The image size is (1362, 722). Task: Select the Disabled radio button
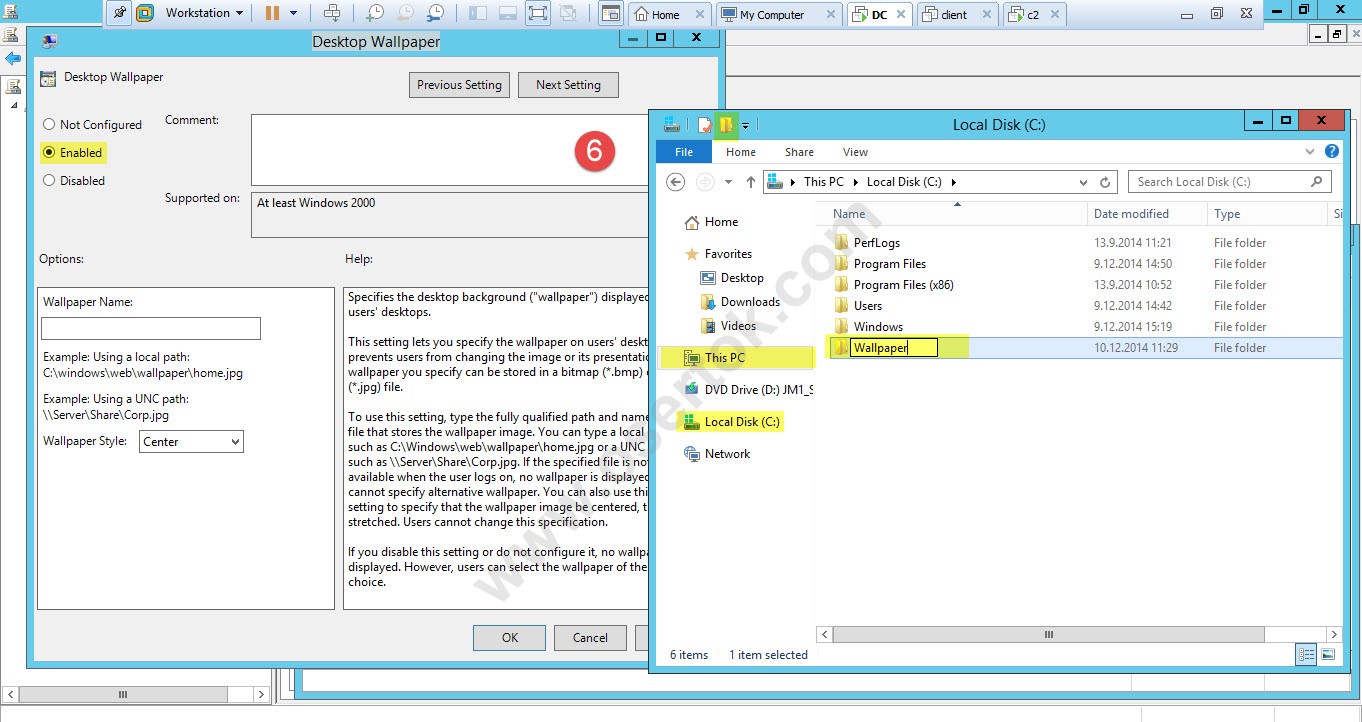click(x=49, y=181)
